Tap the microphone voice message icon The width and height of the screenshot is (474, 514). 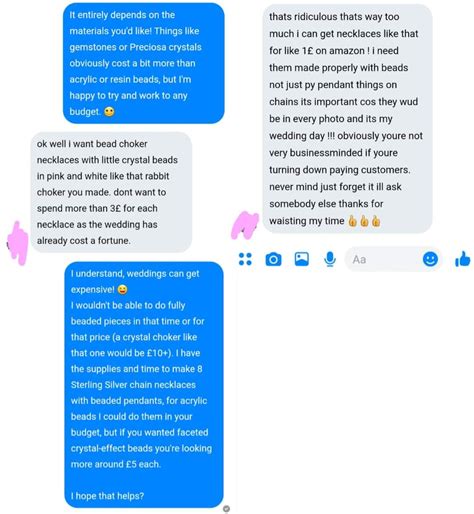point(330,259)
